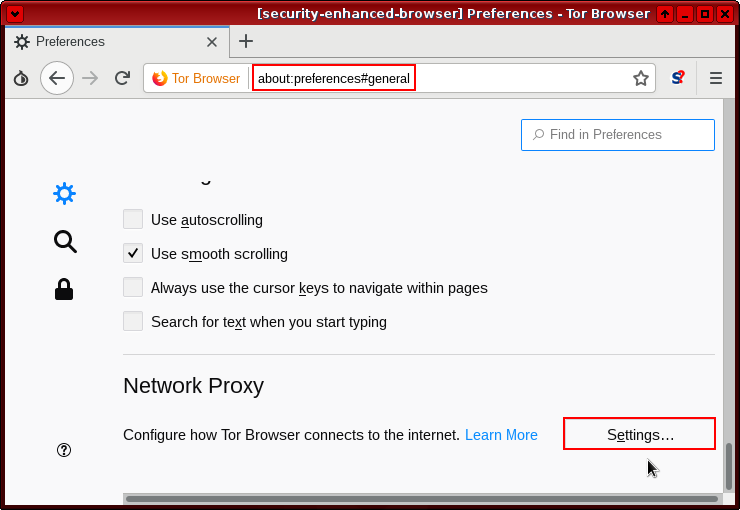
Task: Follow the Learn More link
Action: tap(501, 435)
